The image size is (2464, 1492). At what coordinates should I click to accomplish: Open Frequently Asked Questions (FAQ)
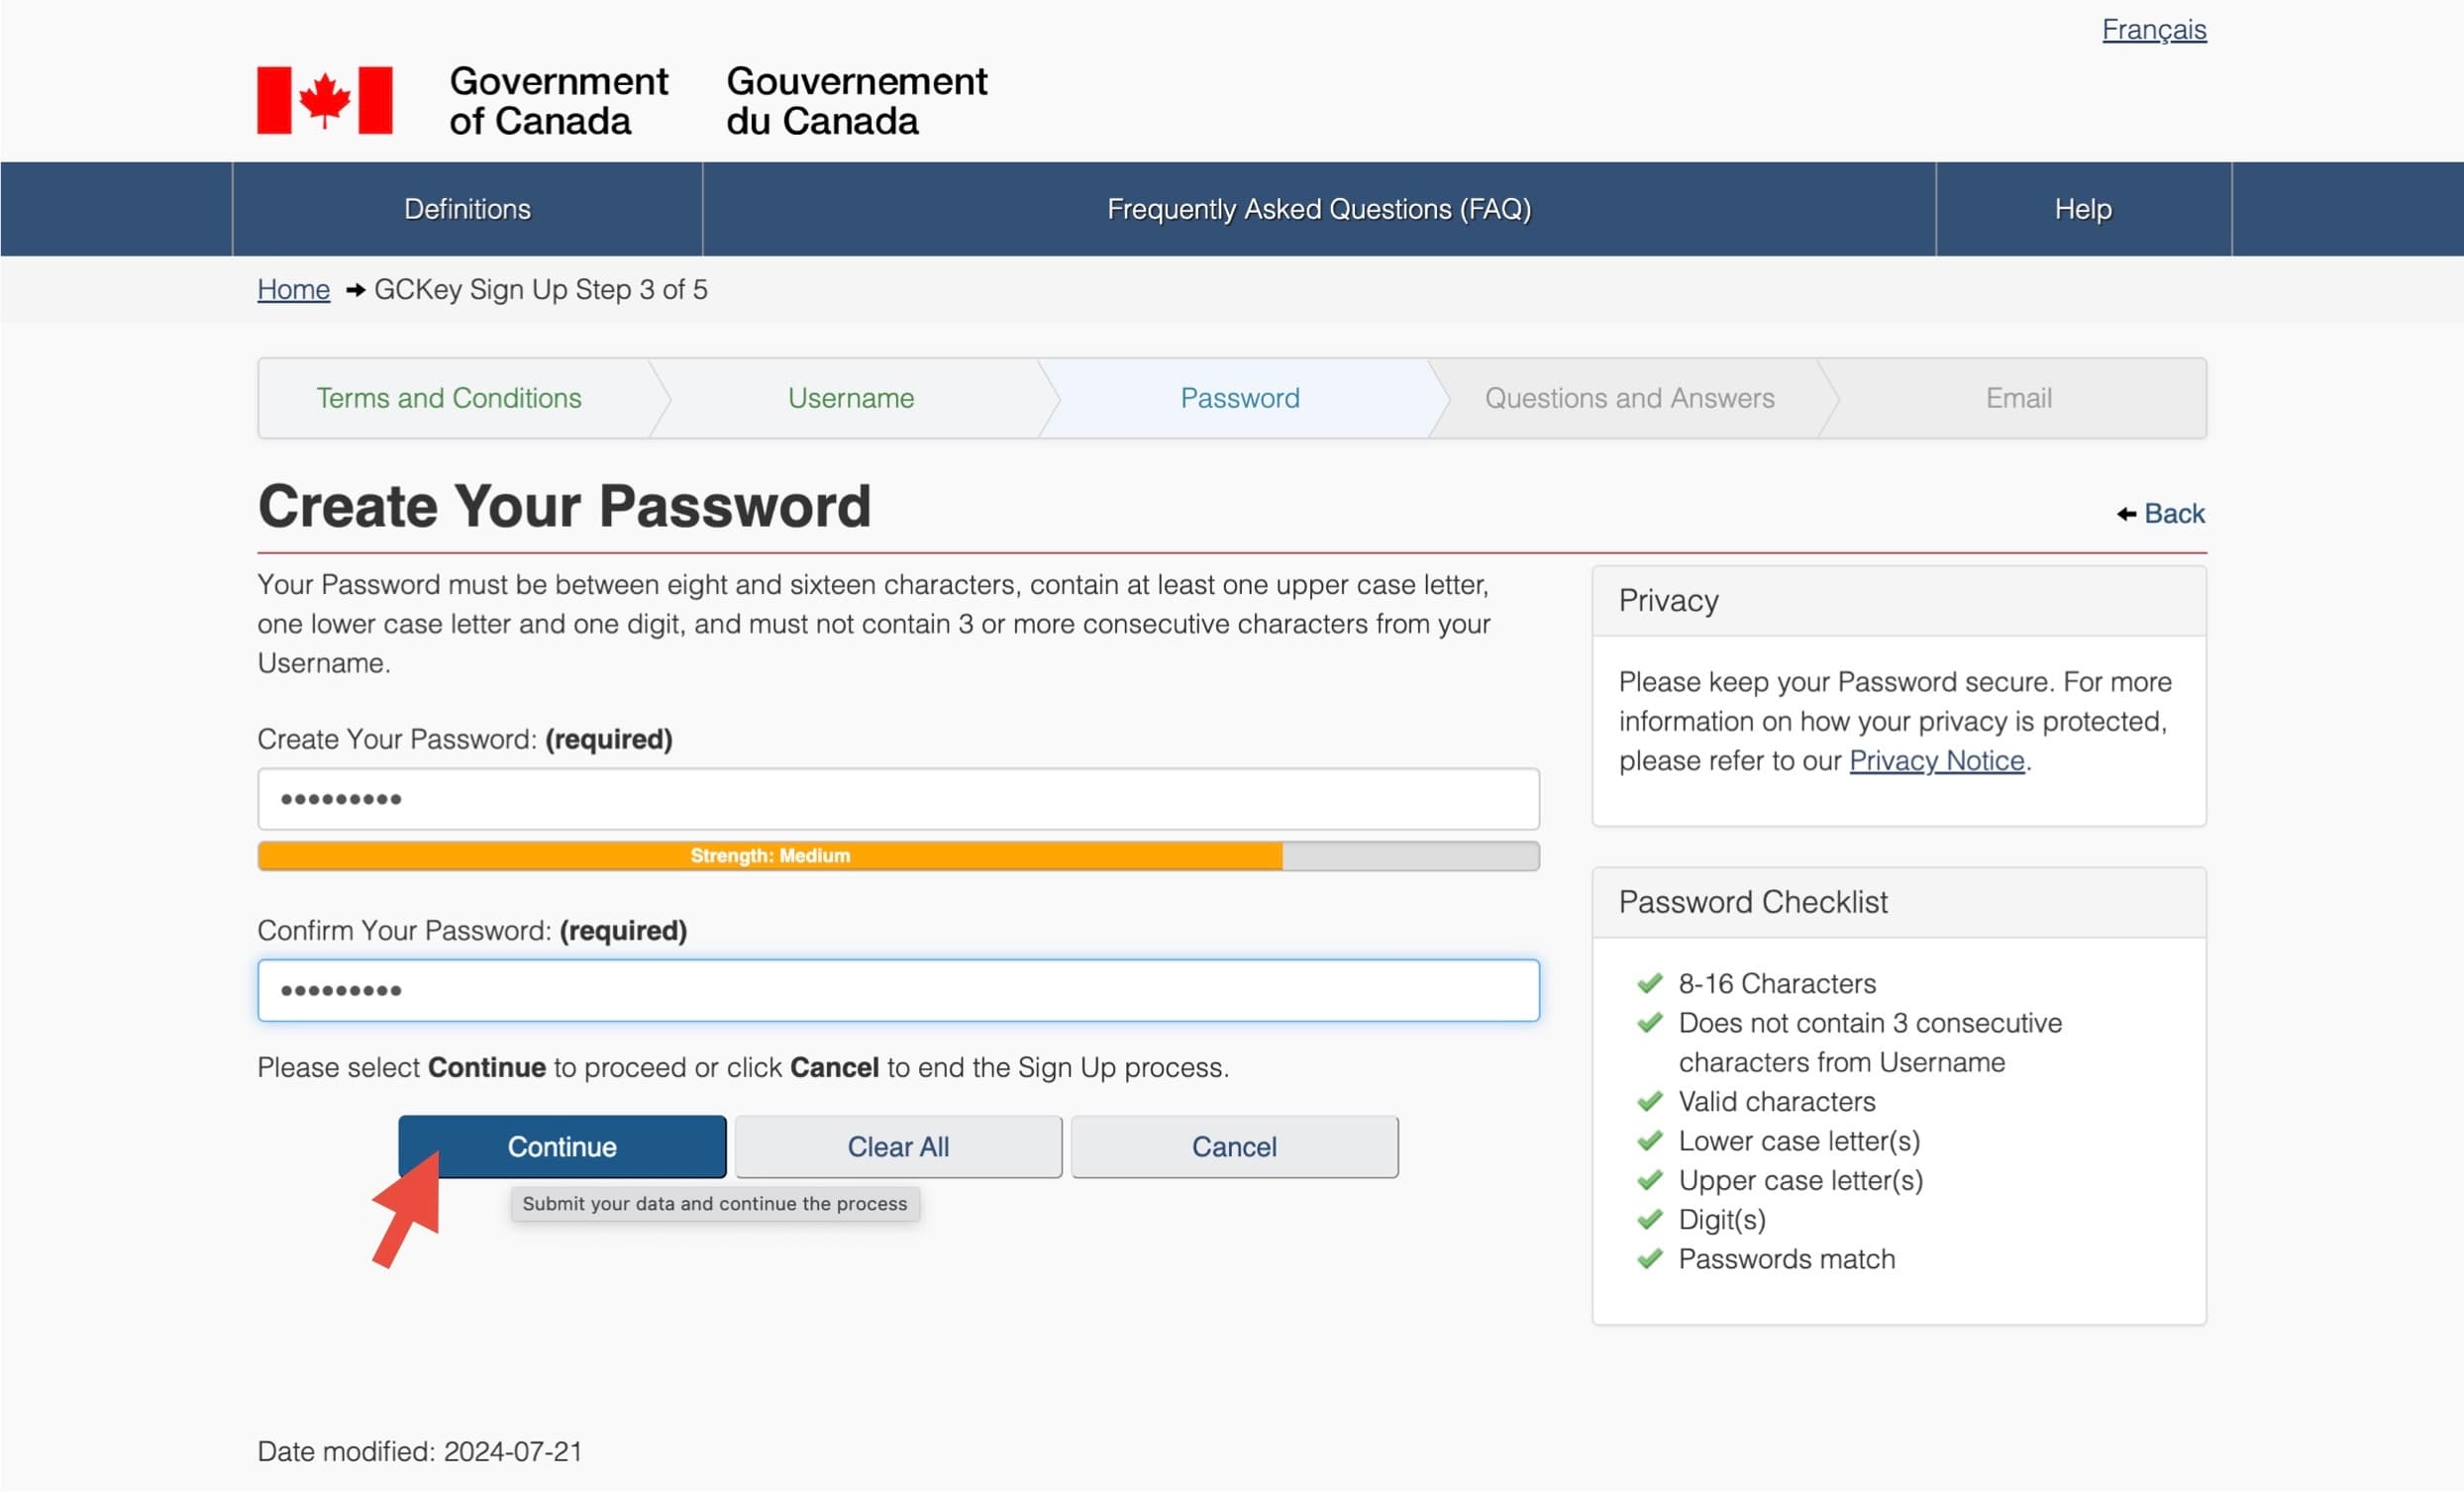point(1318,209)
